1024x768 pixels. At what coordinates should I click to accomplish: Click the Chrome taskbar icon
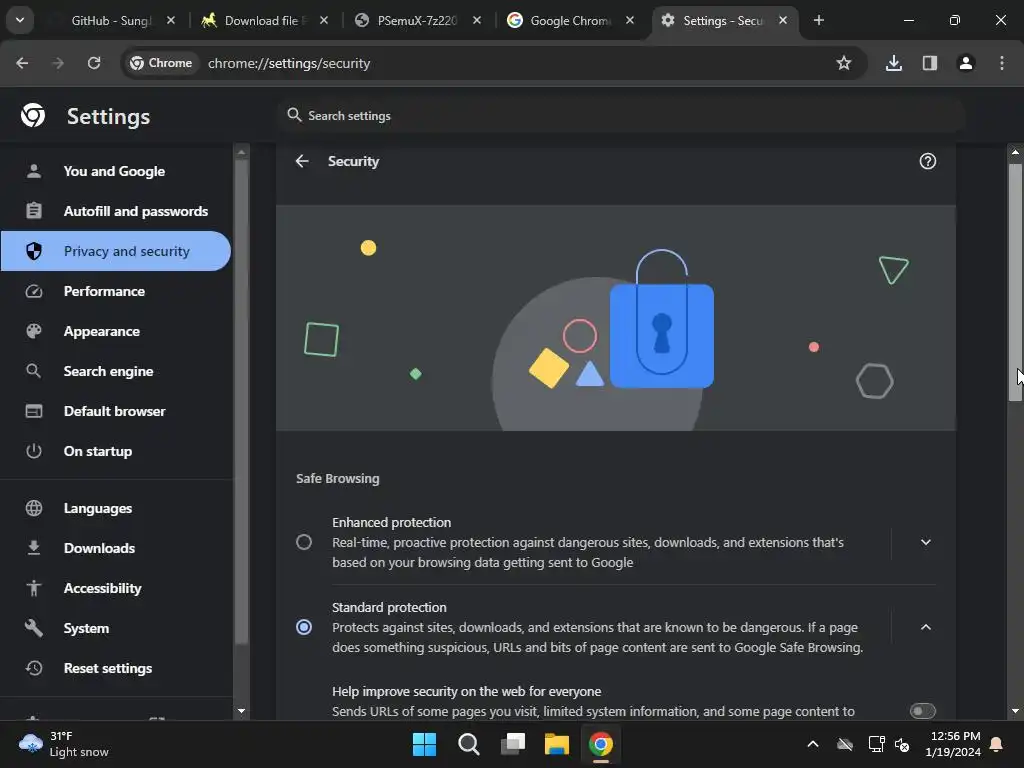pos(601,744)
